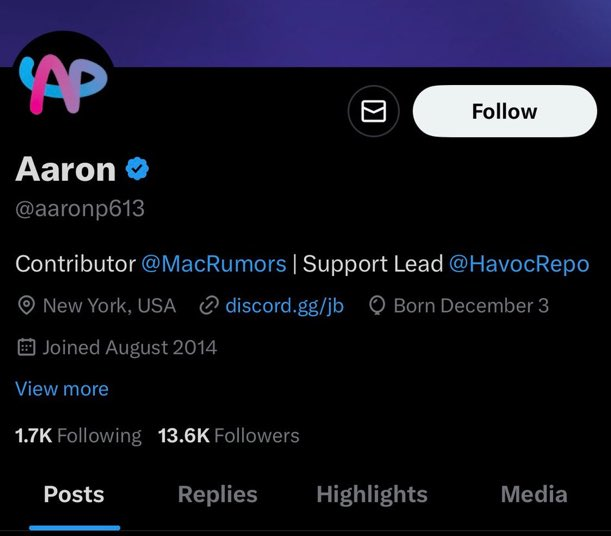
Task: Switch to the Highlights tab
Action: pyautogui.click(x=372, y=495)
